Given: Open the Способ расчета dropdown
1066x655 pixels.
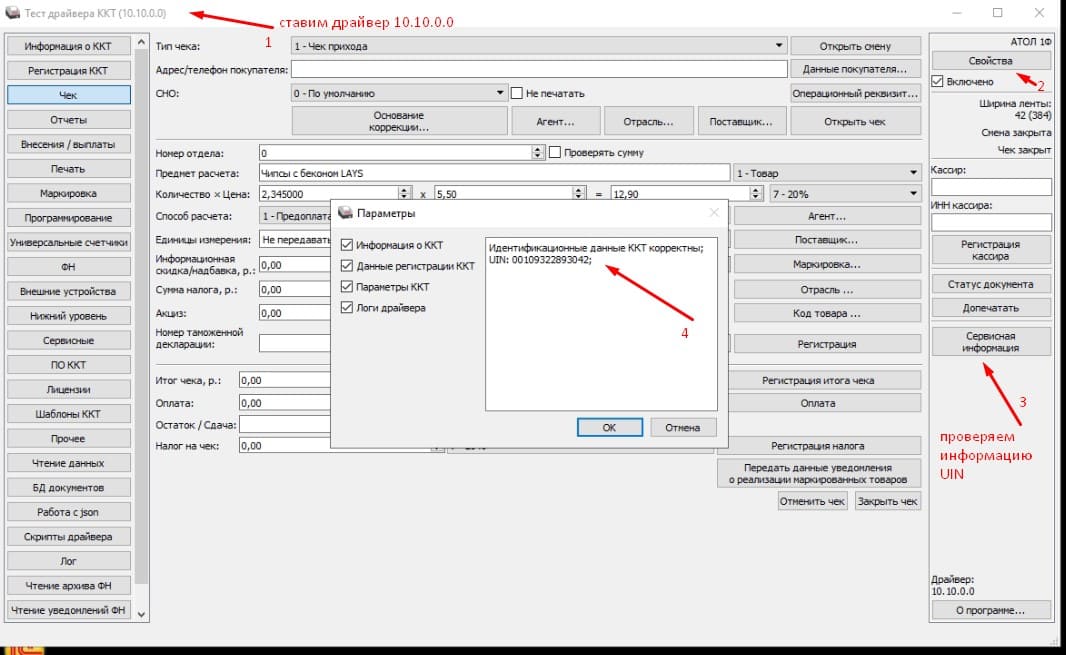Looking at the screenshot, I should (296, 216).
